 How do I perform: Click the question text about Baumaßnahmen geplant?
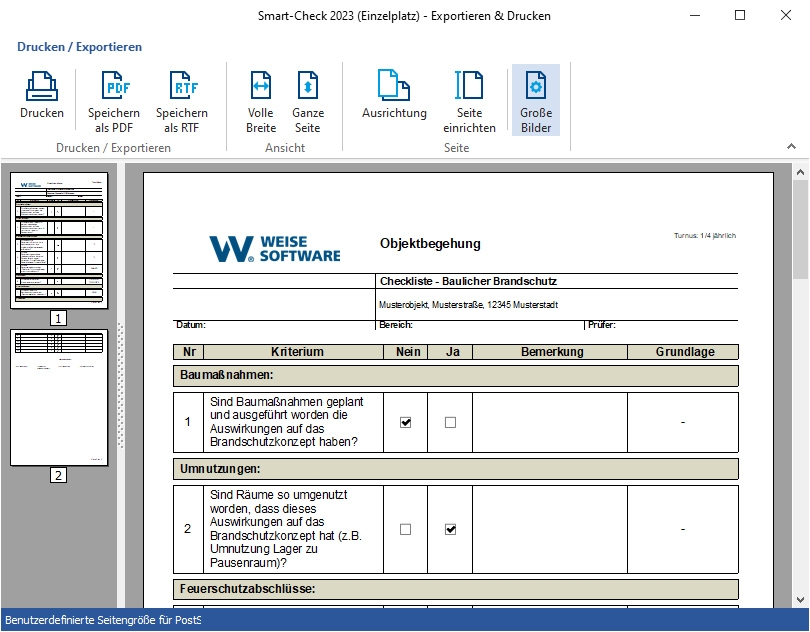287,422
